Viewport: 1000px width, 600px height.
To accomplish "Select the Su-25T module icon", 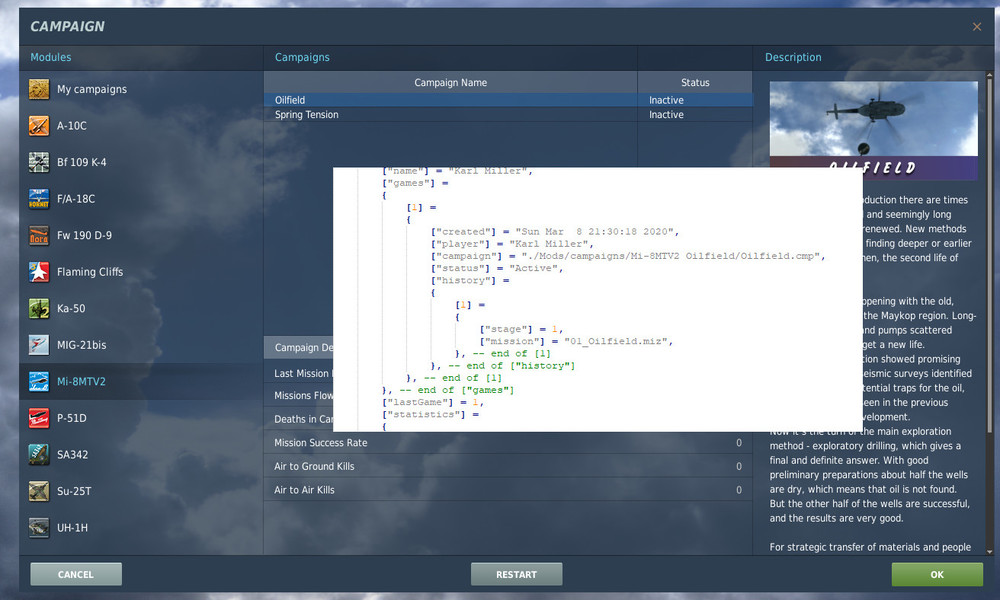I will pyautogui.click(x=39, y=491).
